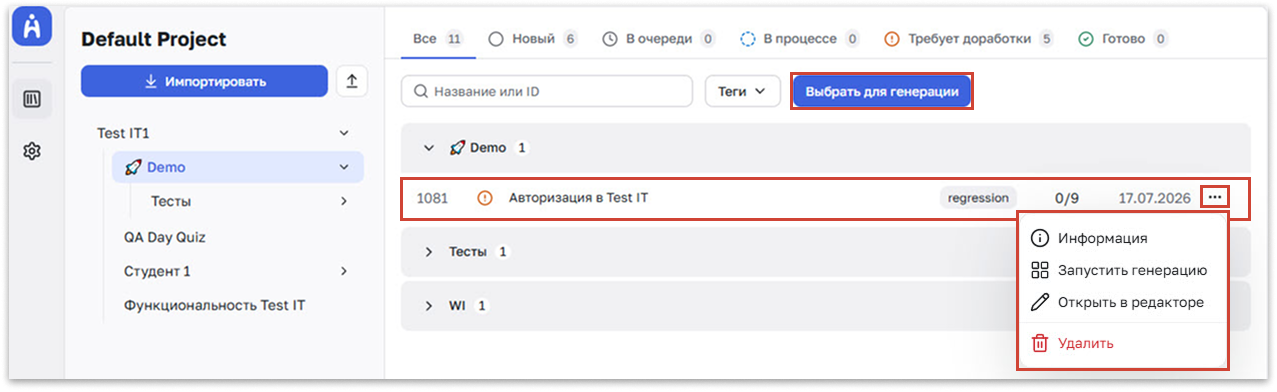
Task: Switch to the В процессе tab
Action: (x=799, y=39)
